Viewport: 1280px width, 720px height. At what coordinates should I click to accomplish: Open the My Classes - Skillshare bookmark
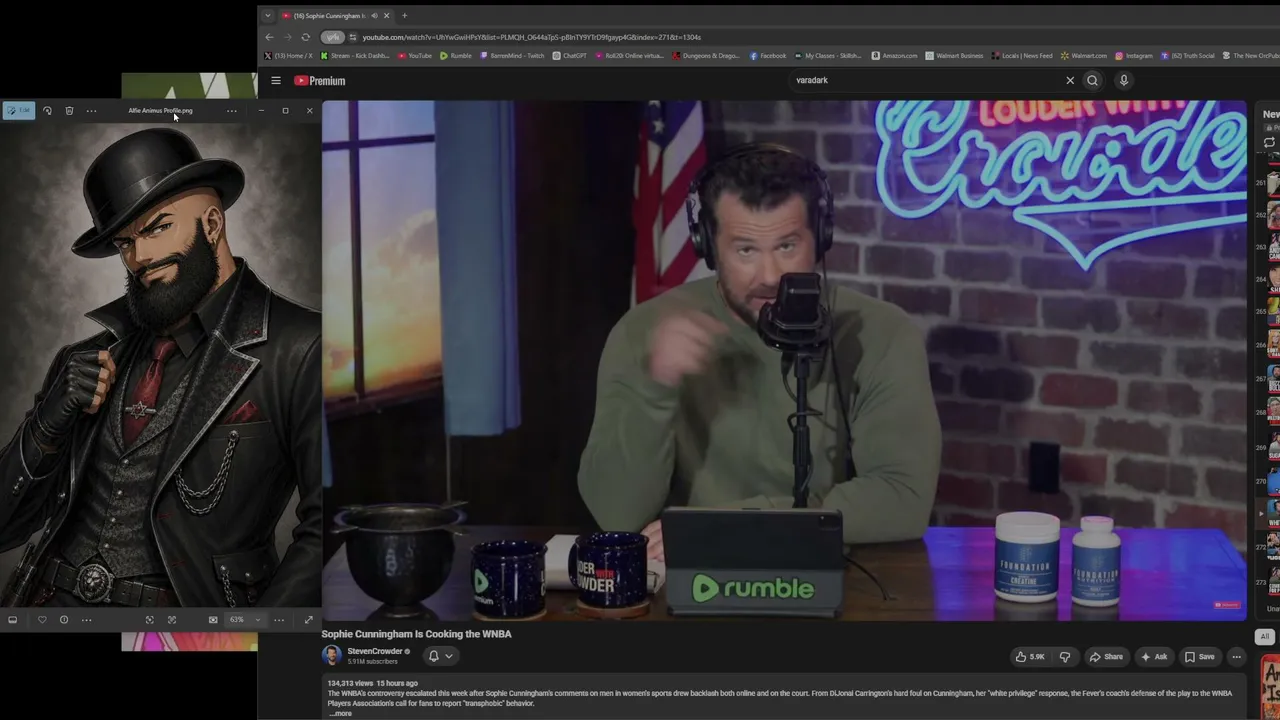tap(828, 56)
